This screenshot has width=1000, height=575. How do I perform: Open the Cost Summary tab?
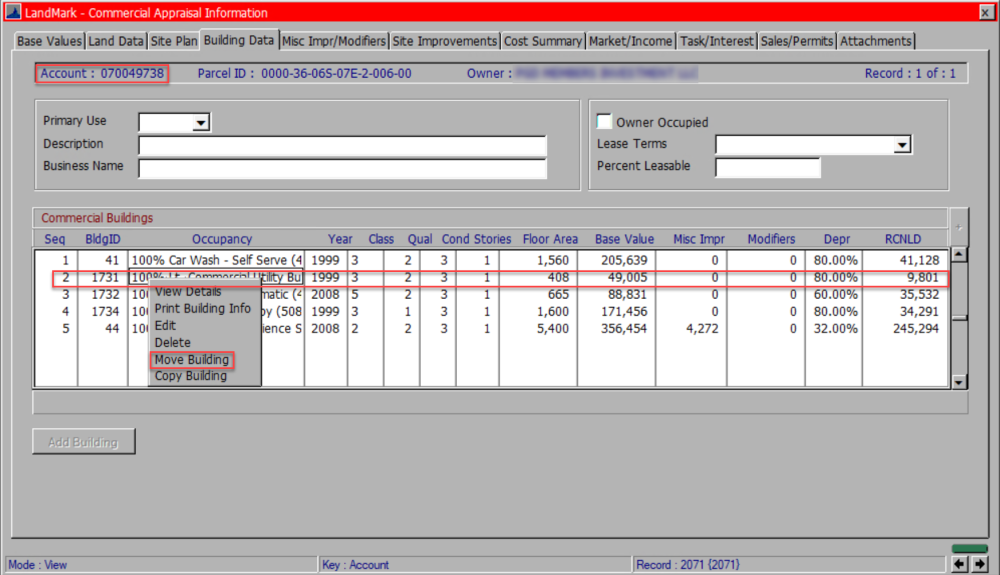tap(543, 41)
